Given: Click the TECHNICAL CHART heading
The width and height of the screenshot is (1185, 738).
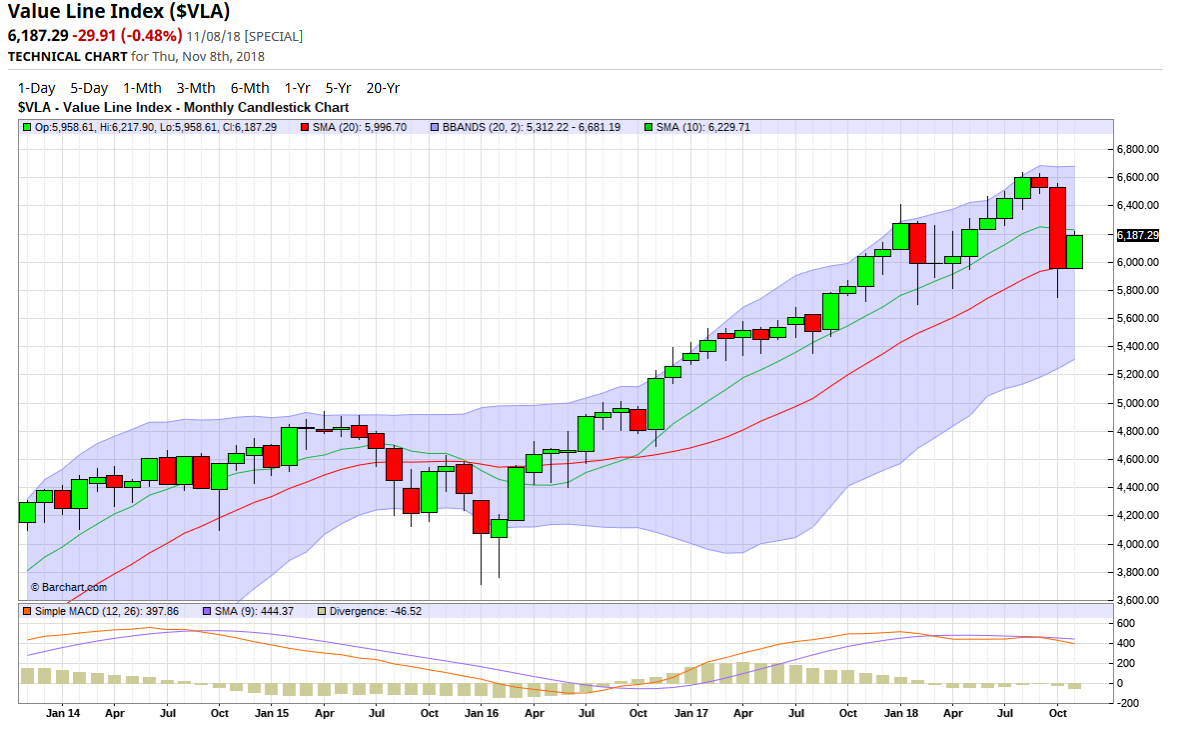Looking at the screenshot, I should (67, 57).
